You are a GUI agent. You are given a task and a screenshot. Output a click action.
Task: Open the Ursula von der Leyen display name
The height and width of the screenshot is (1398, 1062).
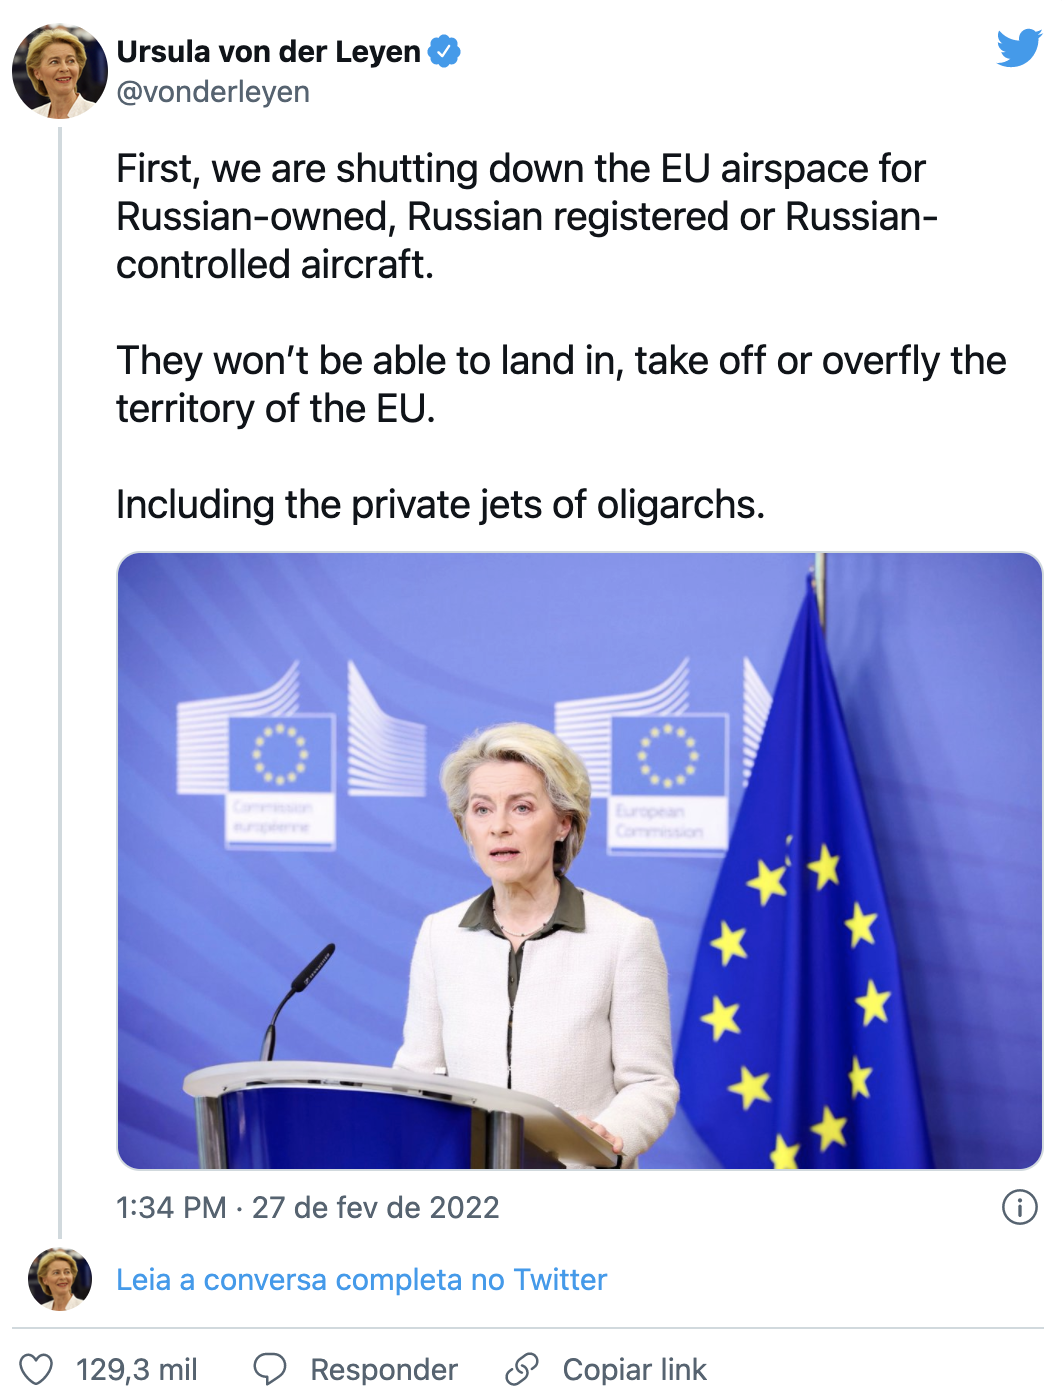point(268,51)
